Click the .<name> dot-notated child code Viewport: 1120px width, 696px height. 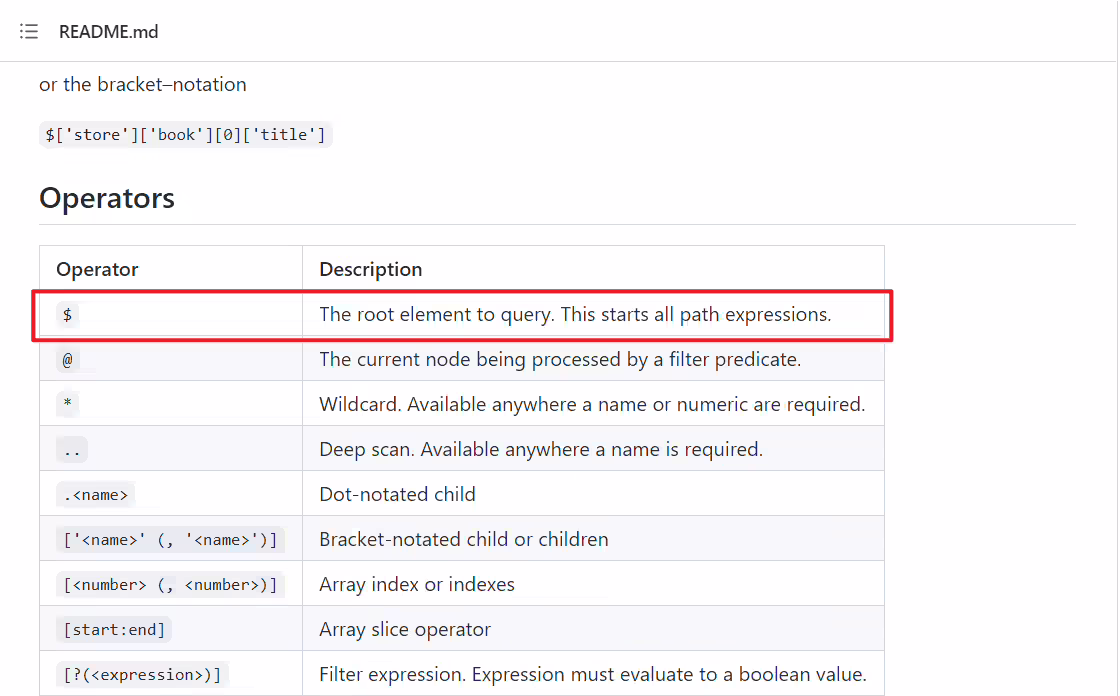pyautogui.click(x=96, y=494)
